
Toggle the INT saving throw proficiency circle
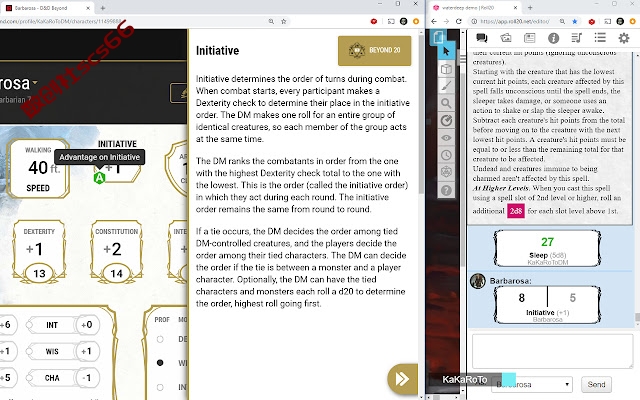click(x=29, y=325)
